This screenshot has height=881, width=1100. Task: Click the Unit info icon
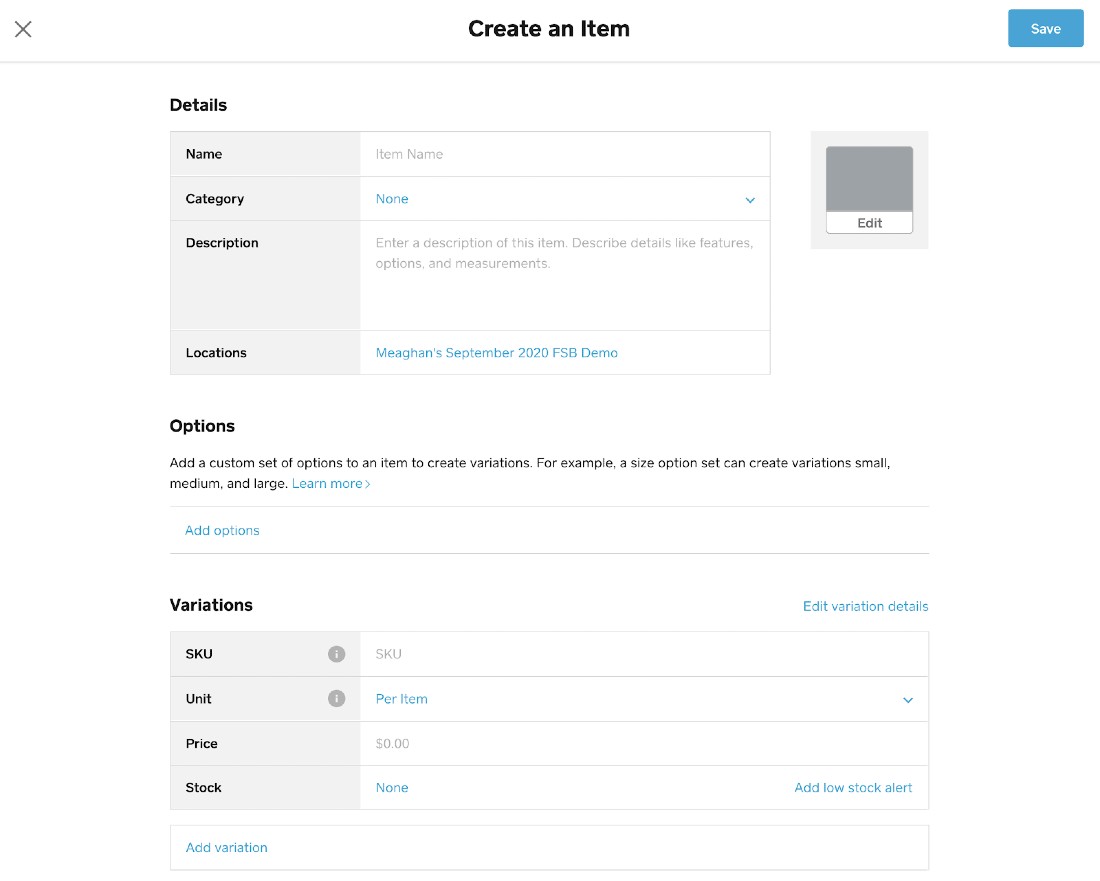337,699
